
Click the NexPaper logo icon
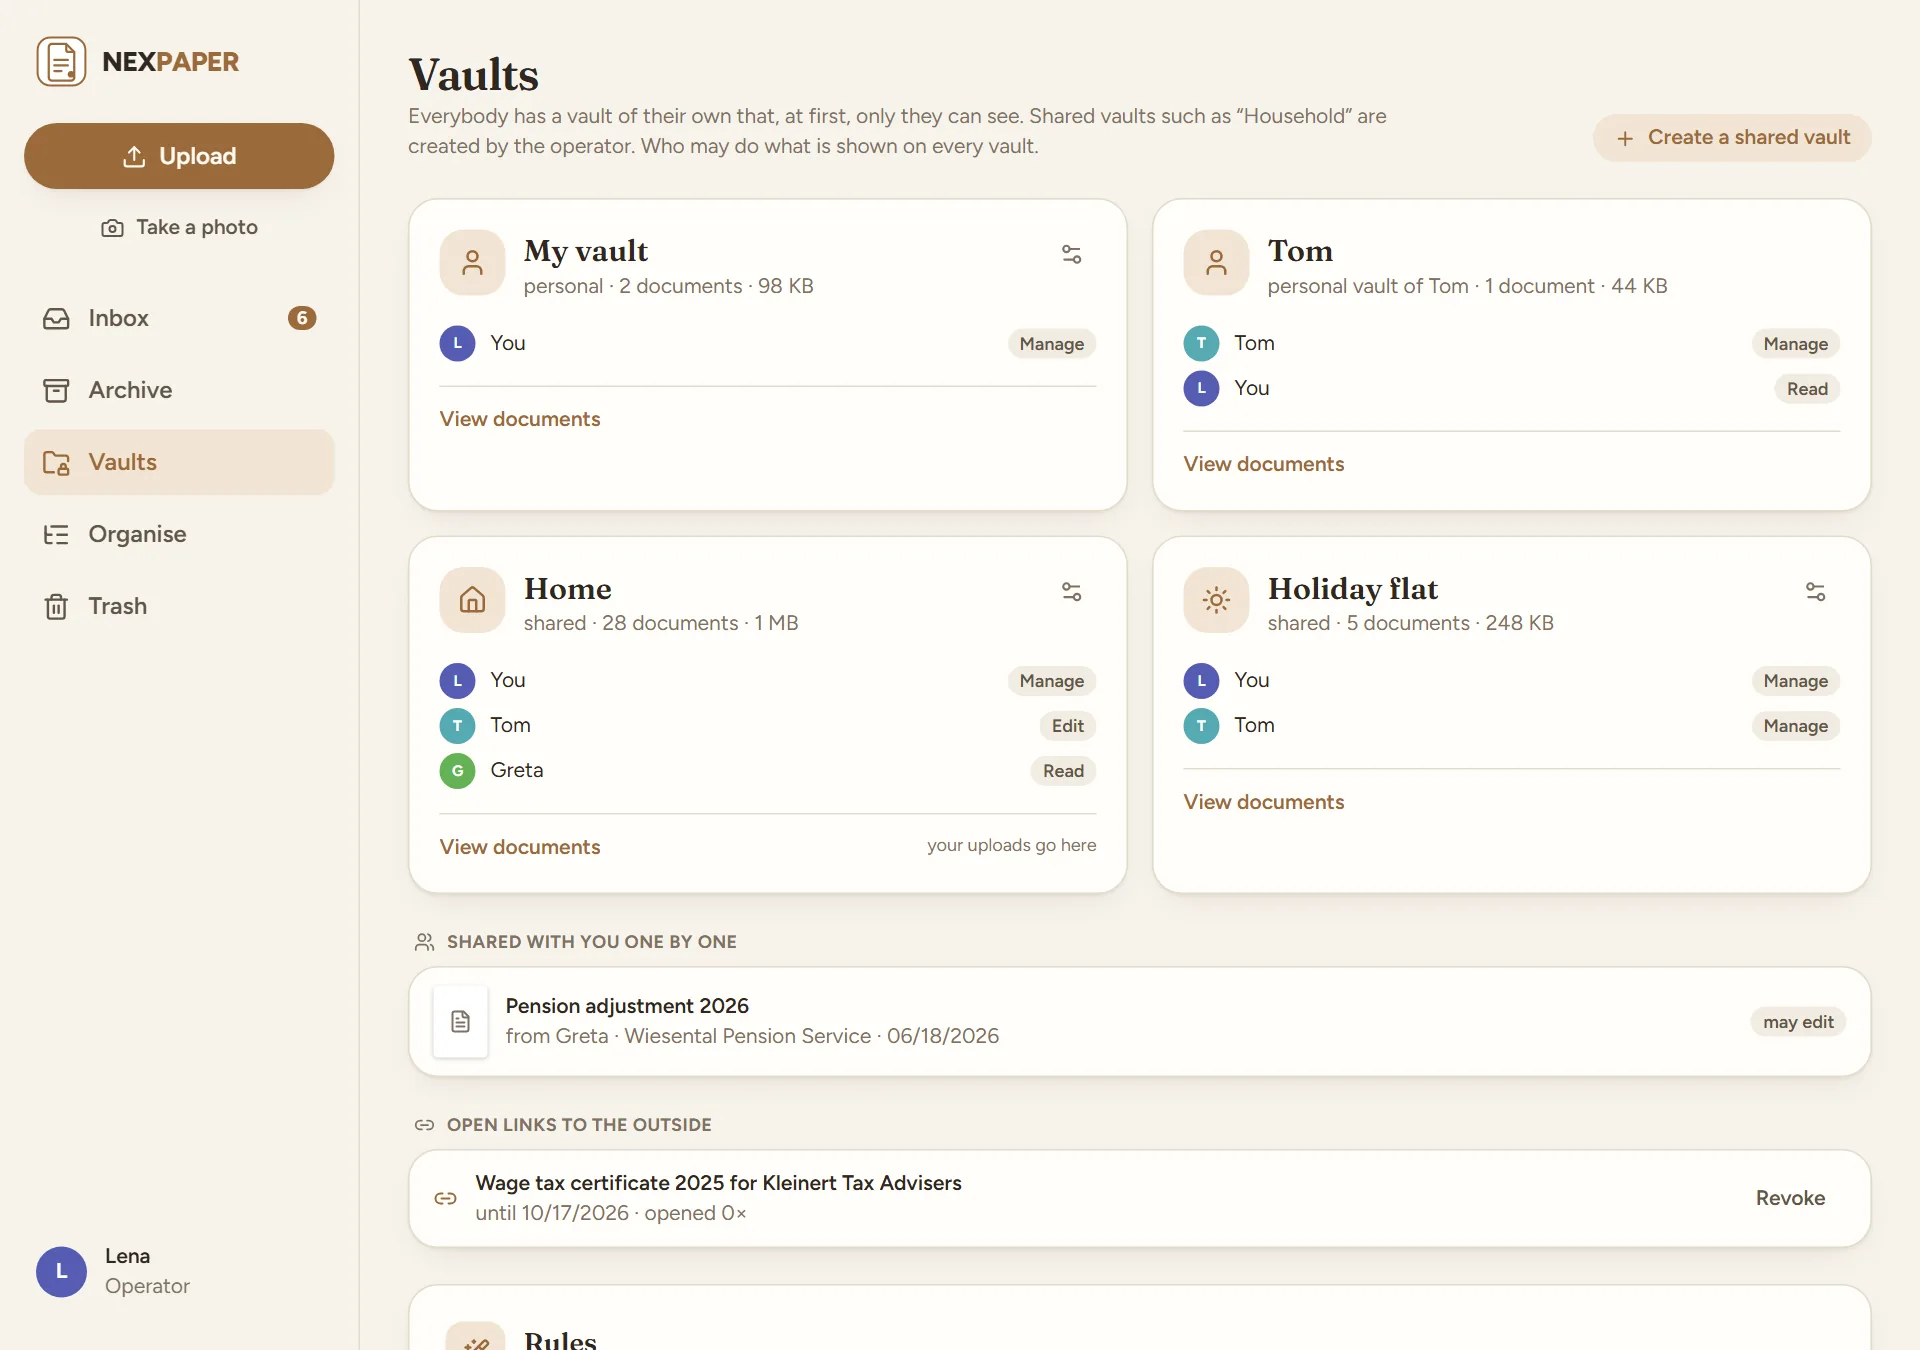(61, 61)
